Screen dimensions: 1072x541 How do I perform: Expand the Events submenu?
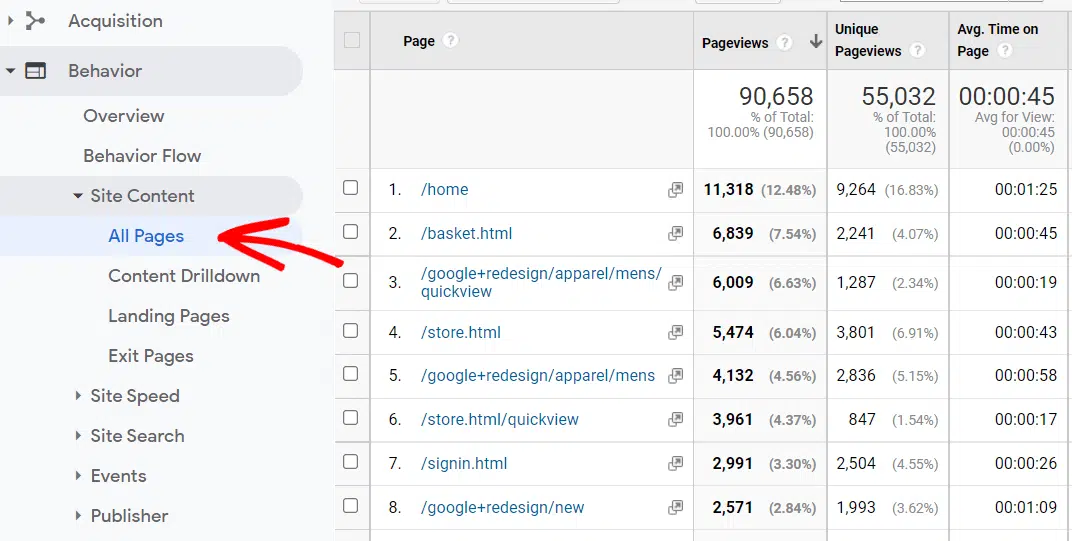[78, 476]
